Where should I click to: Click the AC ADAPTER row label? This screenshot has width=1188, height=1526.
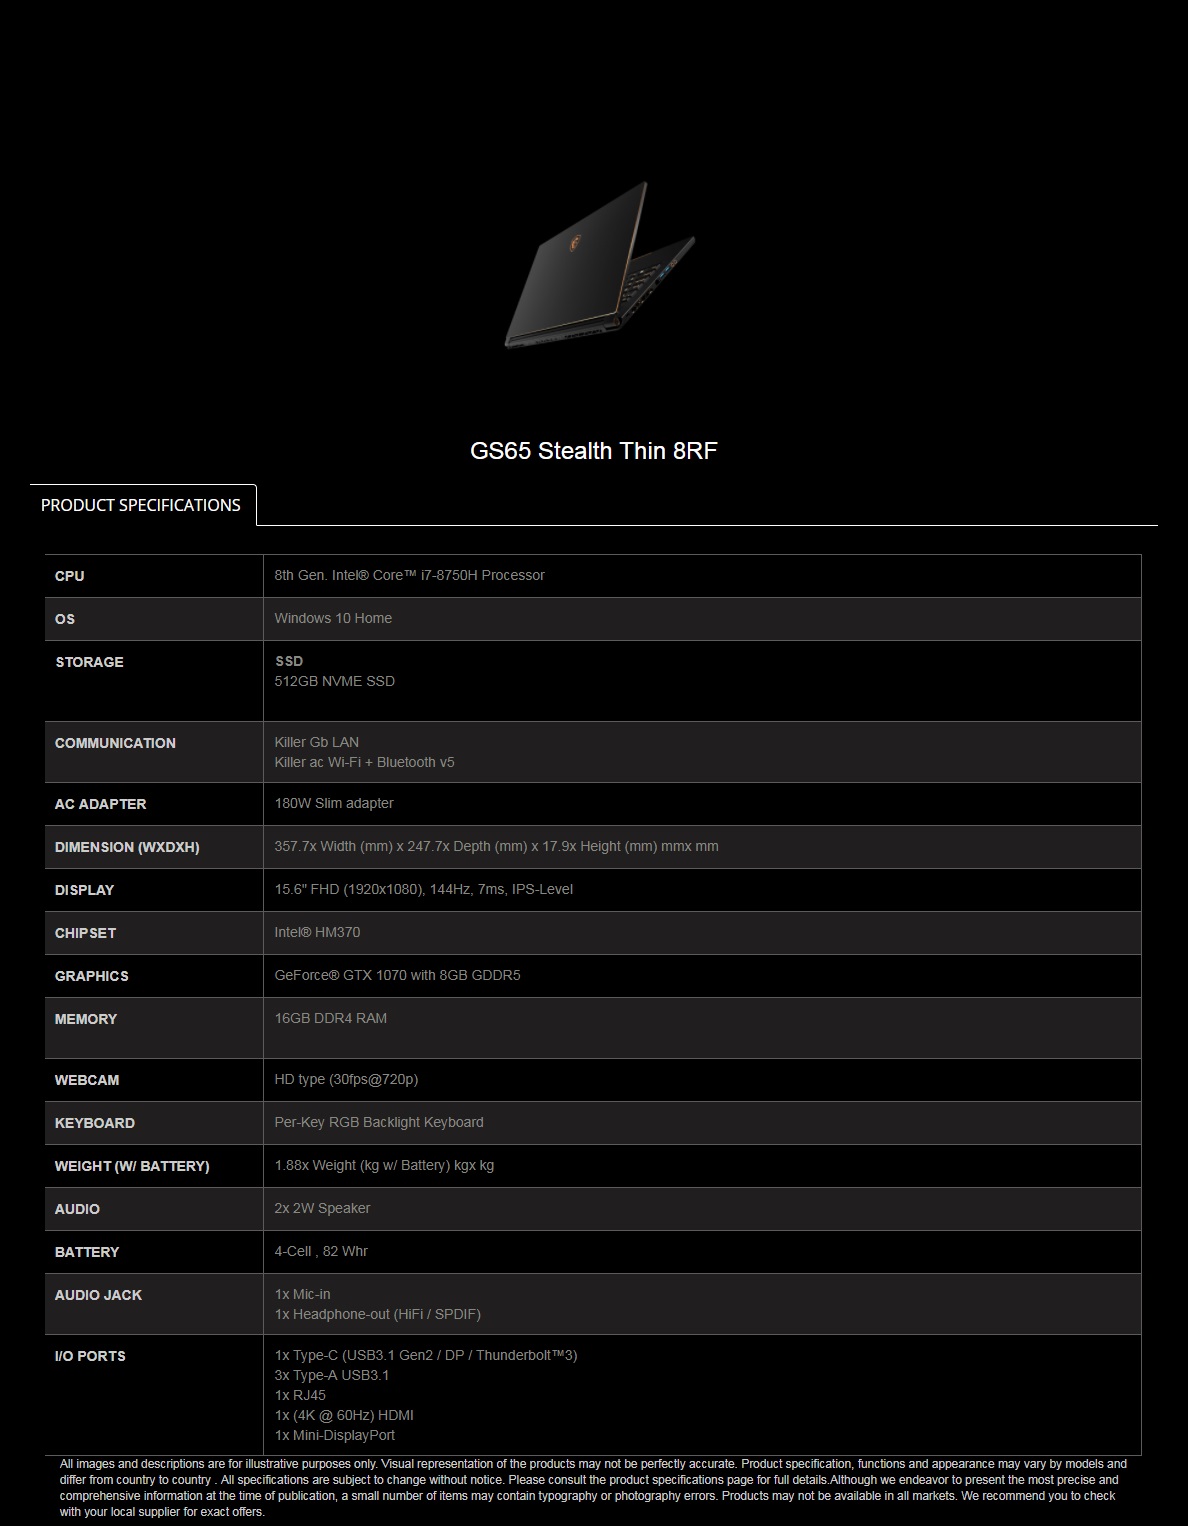101,804
